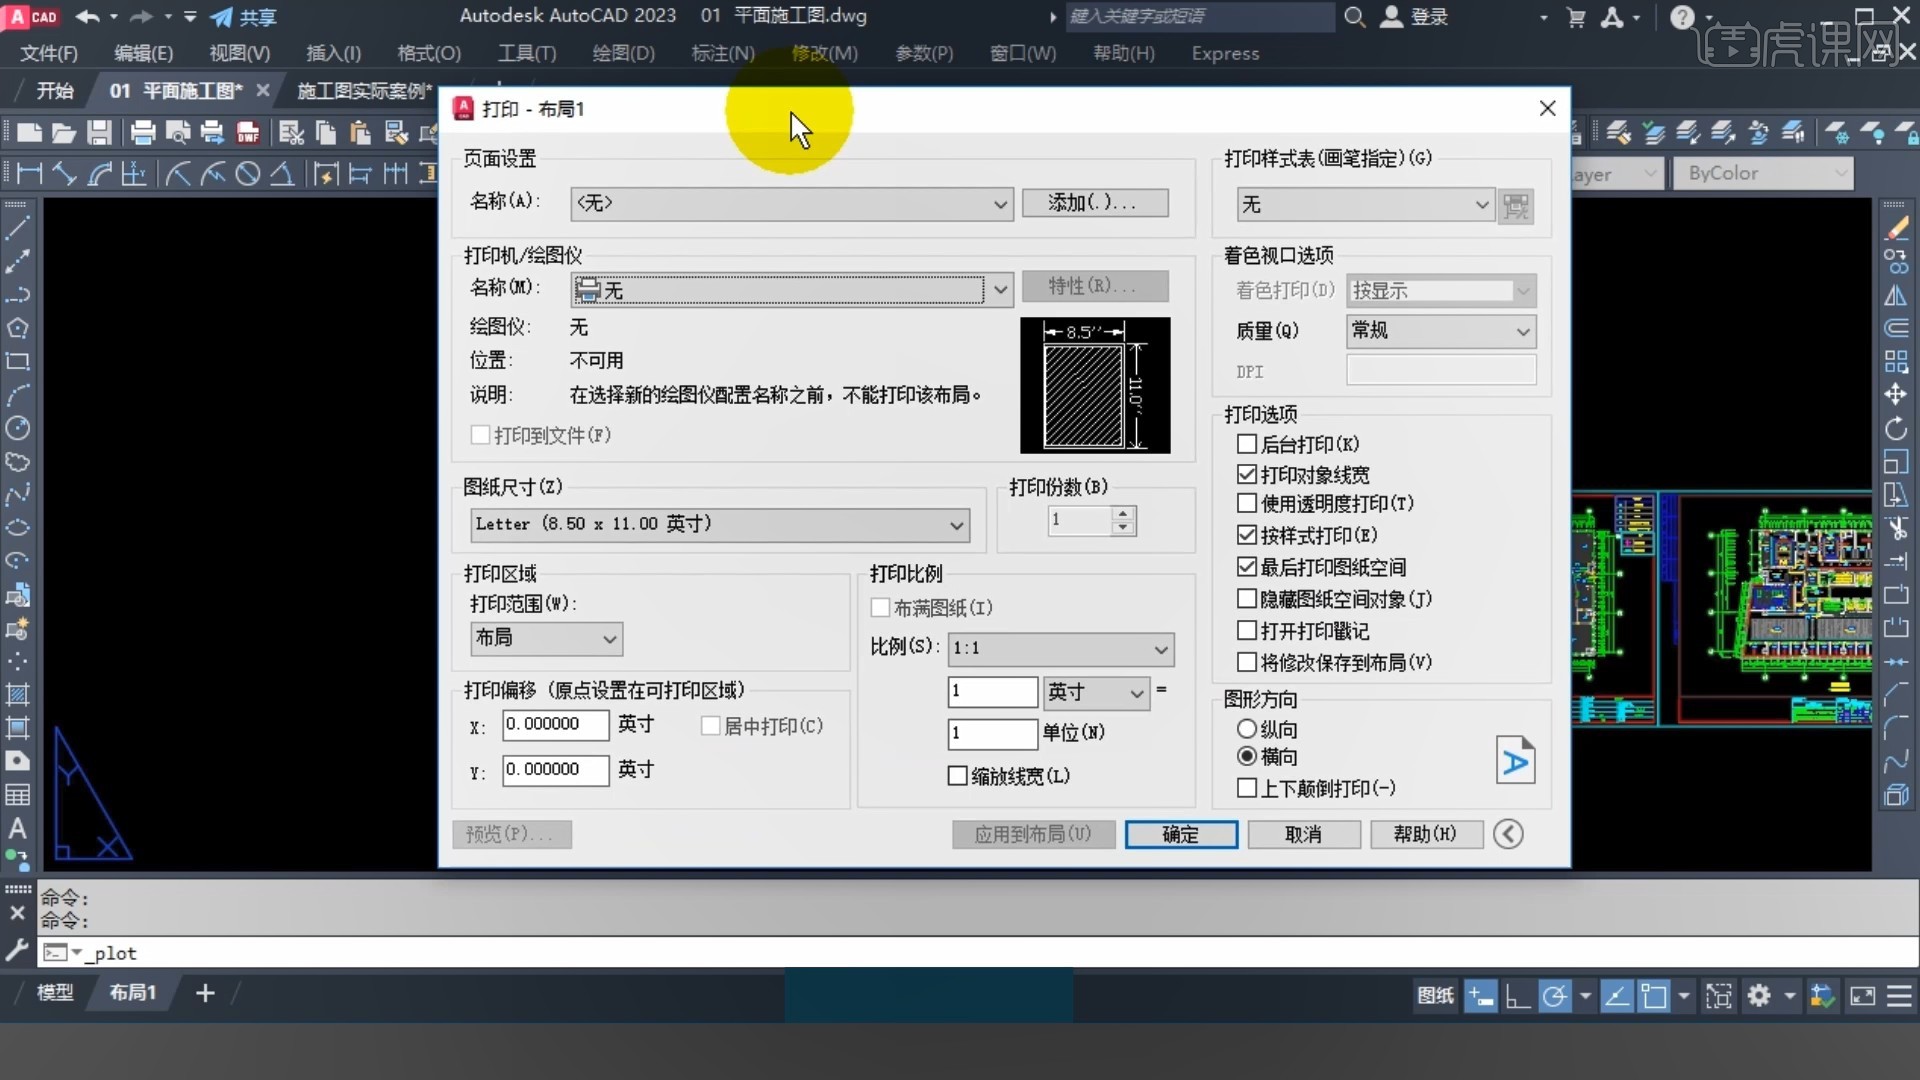Enable the Plot stamp on checkbox
This screenshot has height=1080, width=1920.
(1247, 631)
